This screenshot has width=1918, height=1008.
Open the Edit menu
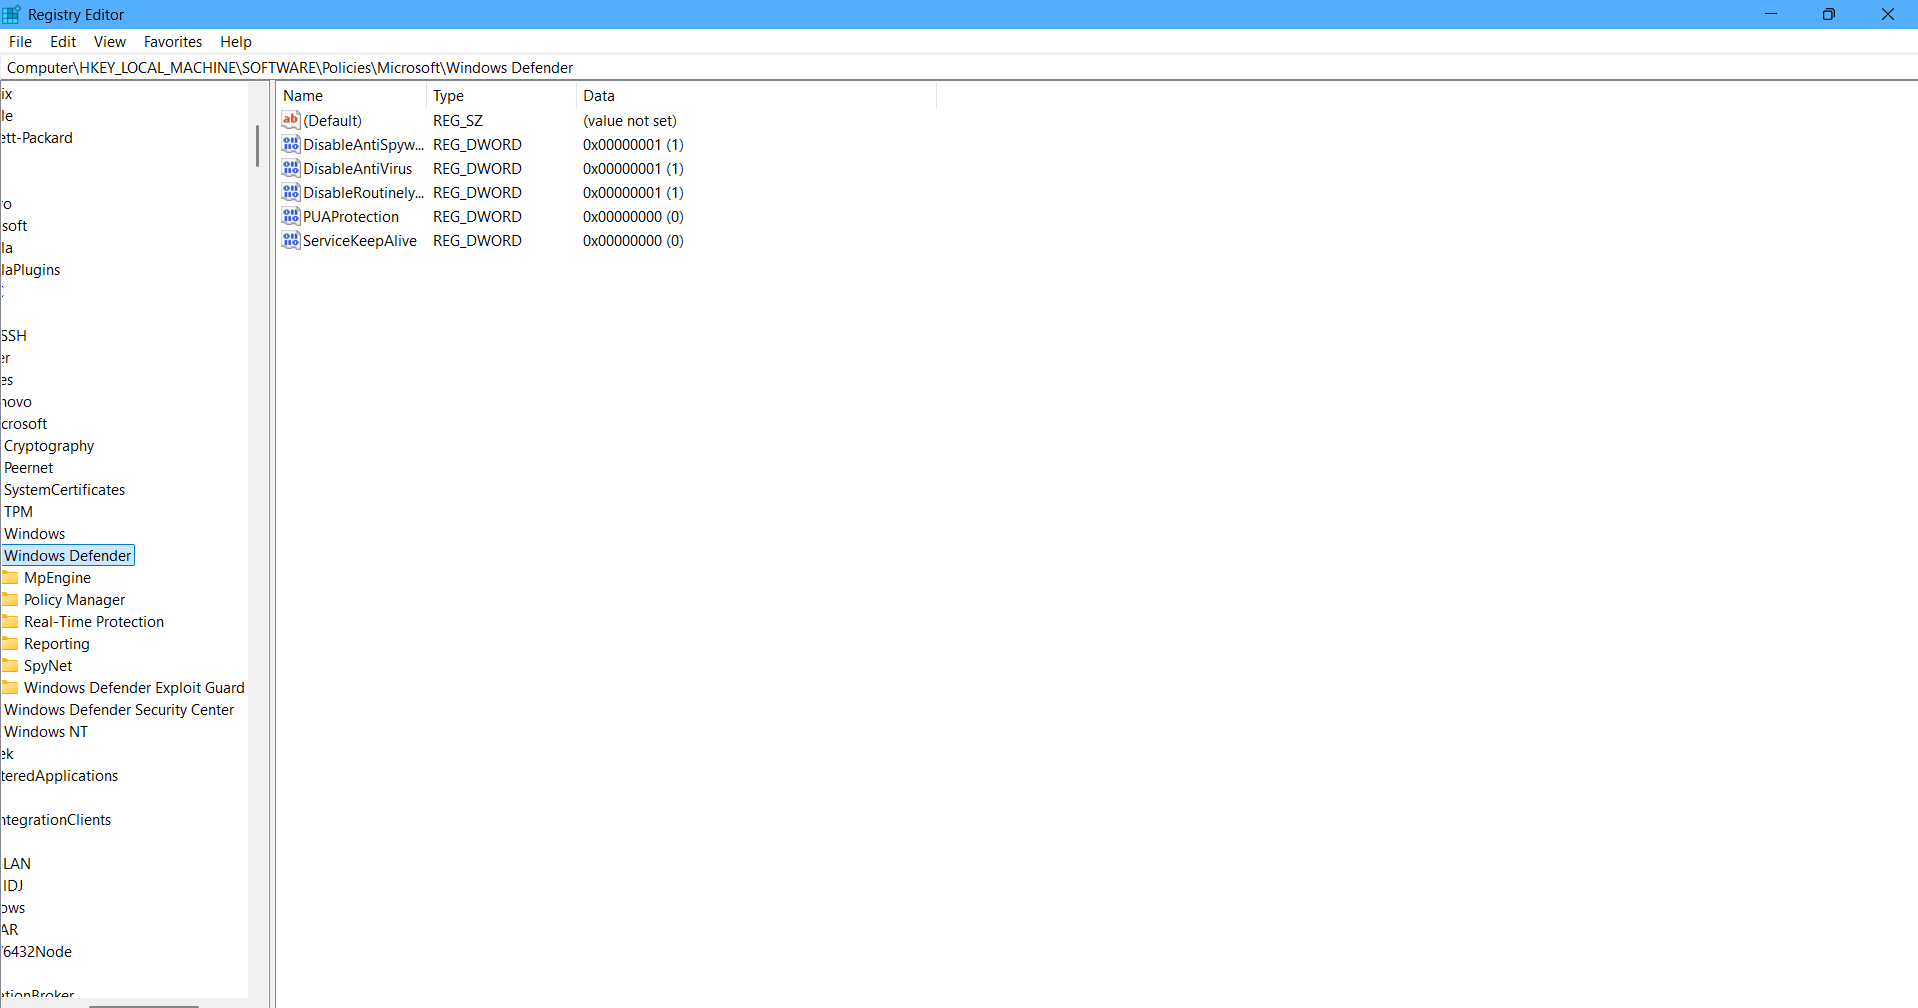point(63,42)
